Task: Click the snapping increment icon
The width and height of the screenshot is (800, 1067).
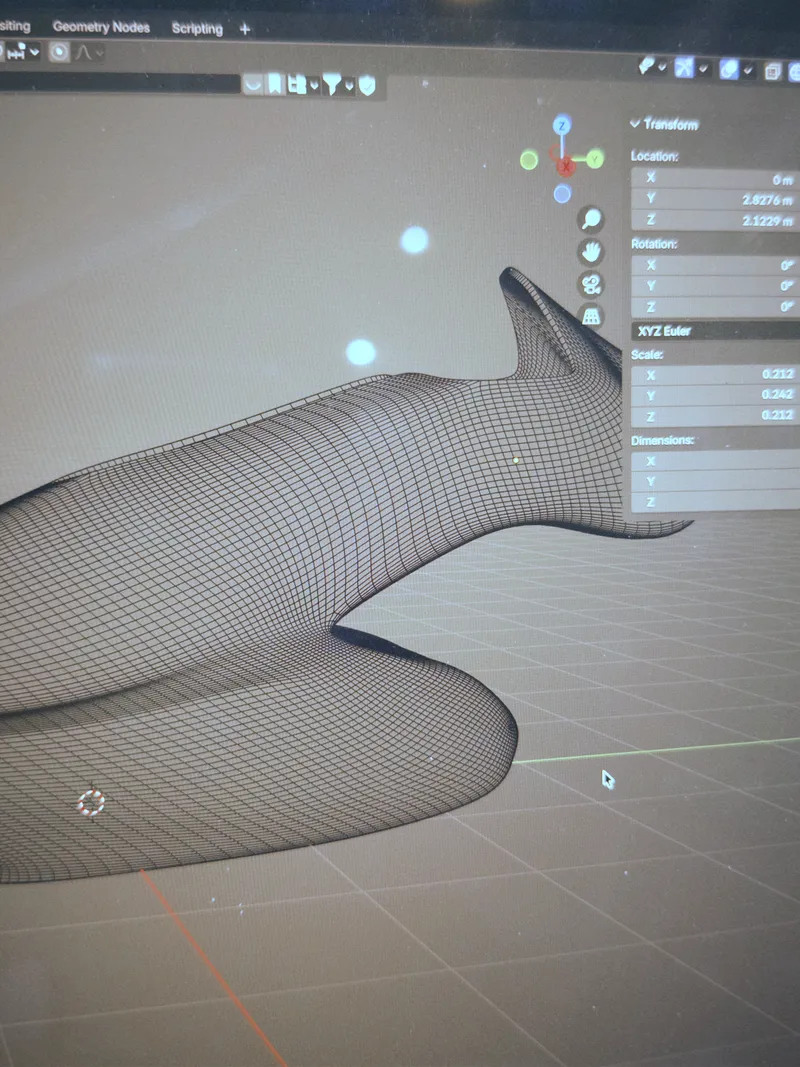Action: (x=16, y=51)
